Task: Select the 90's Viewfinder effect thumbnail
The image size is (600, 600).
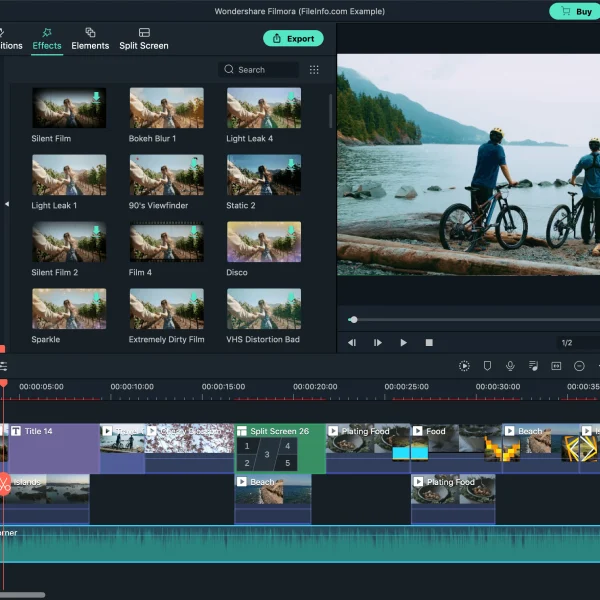Action: tap(166, 175)
